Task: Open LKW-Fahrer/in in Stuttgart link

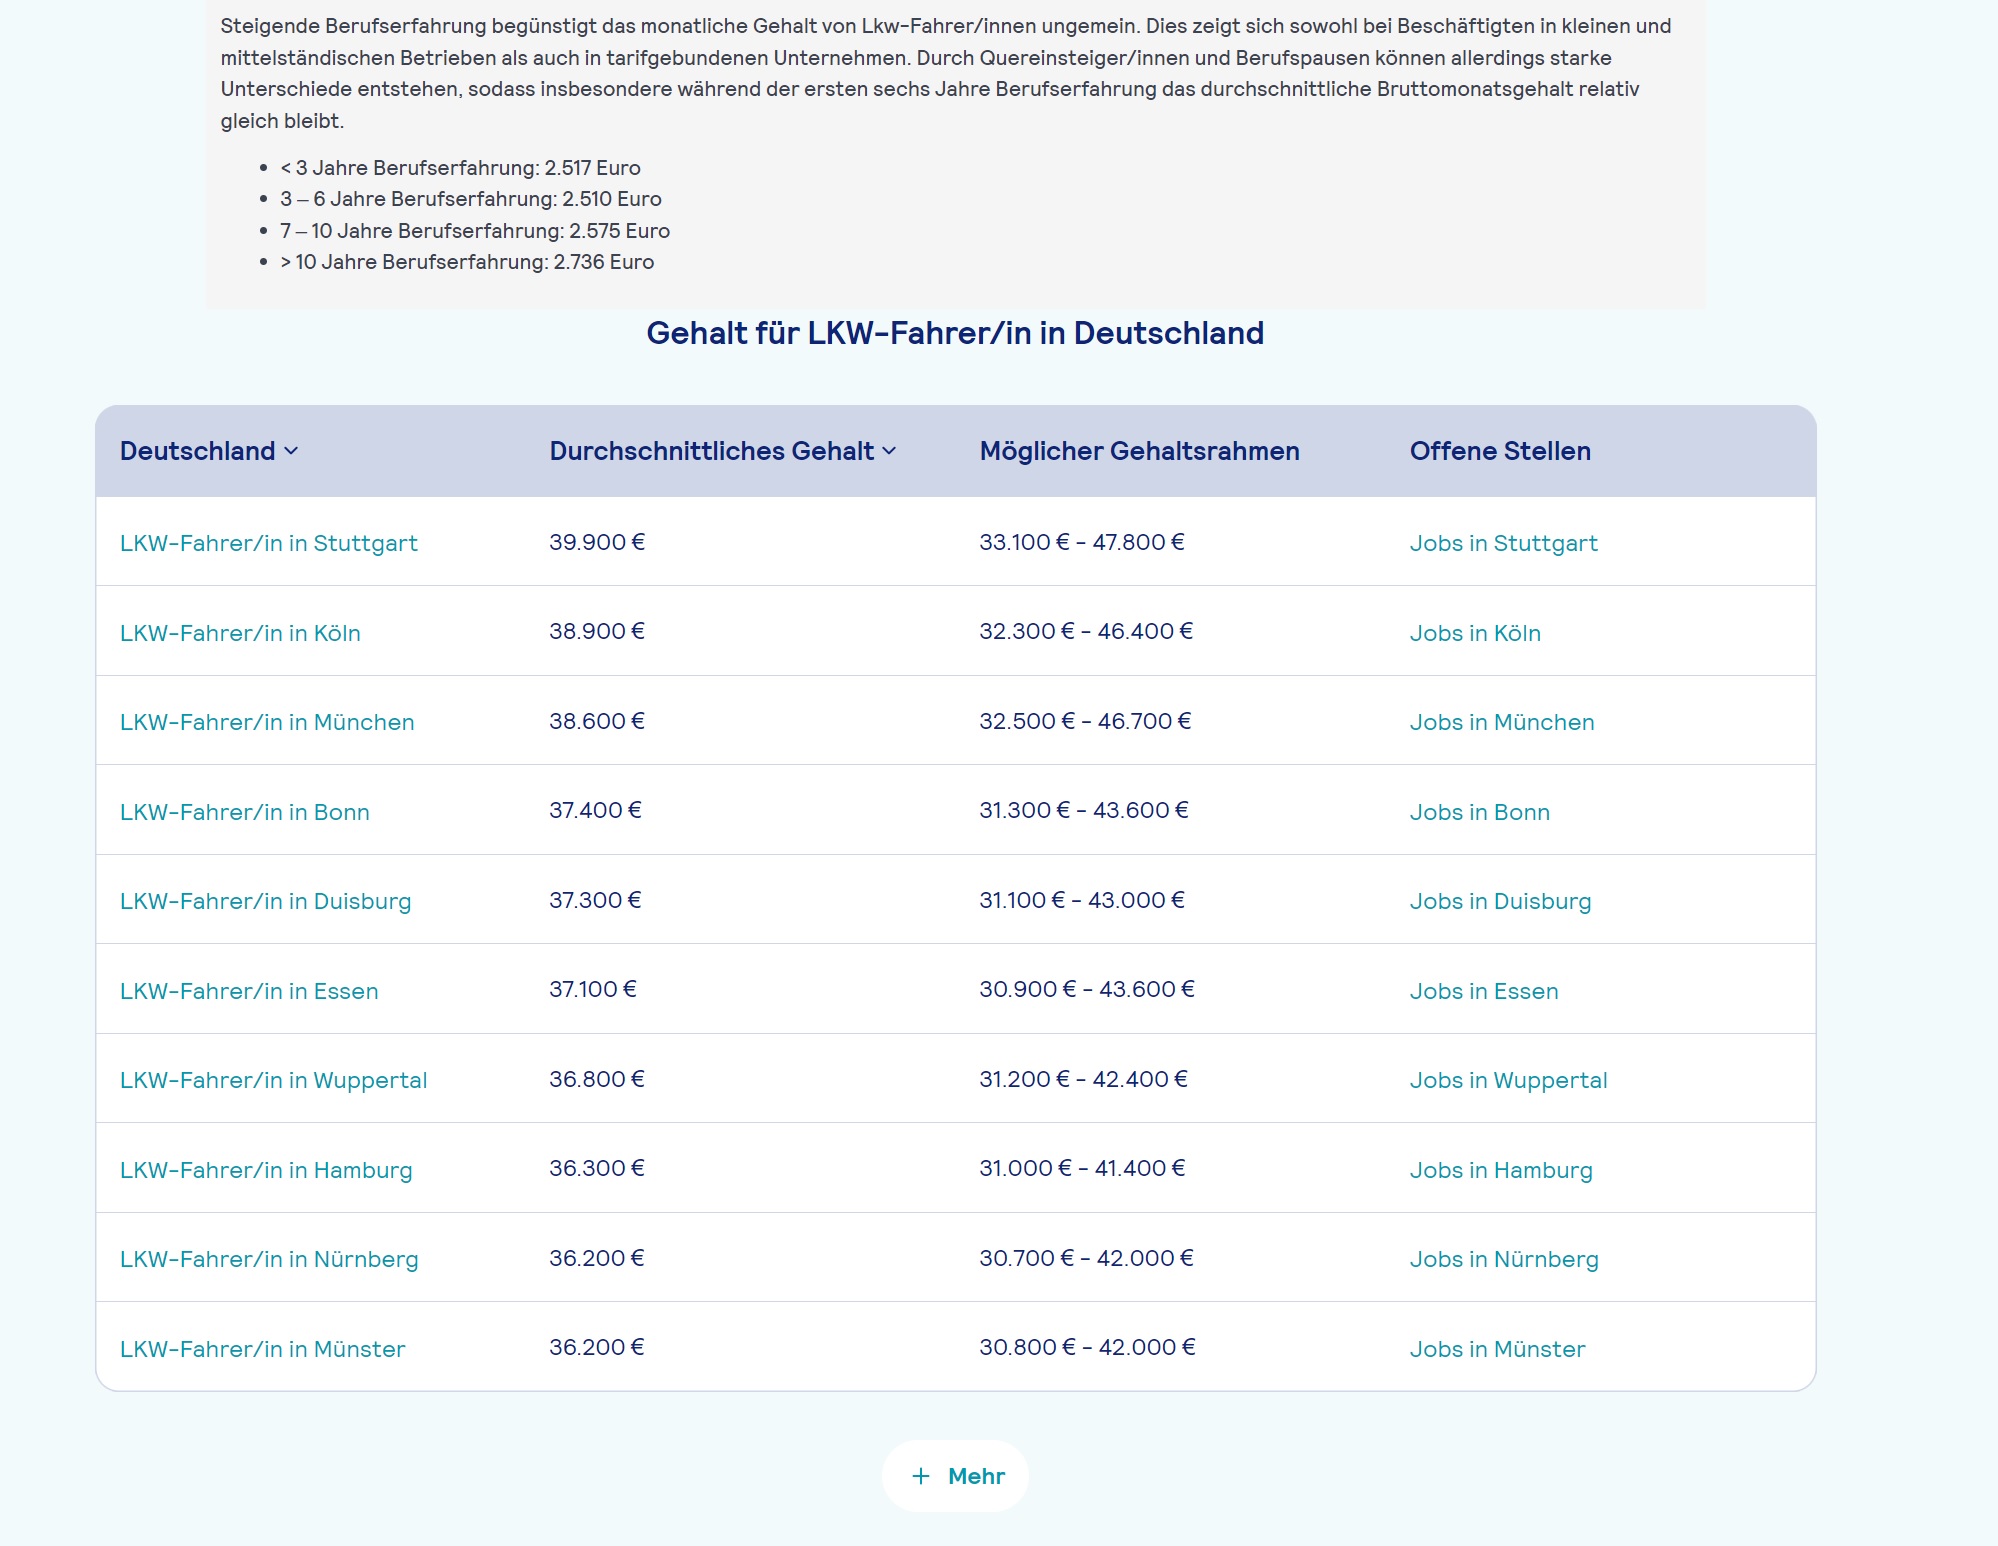Action: 268,543
